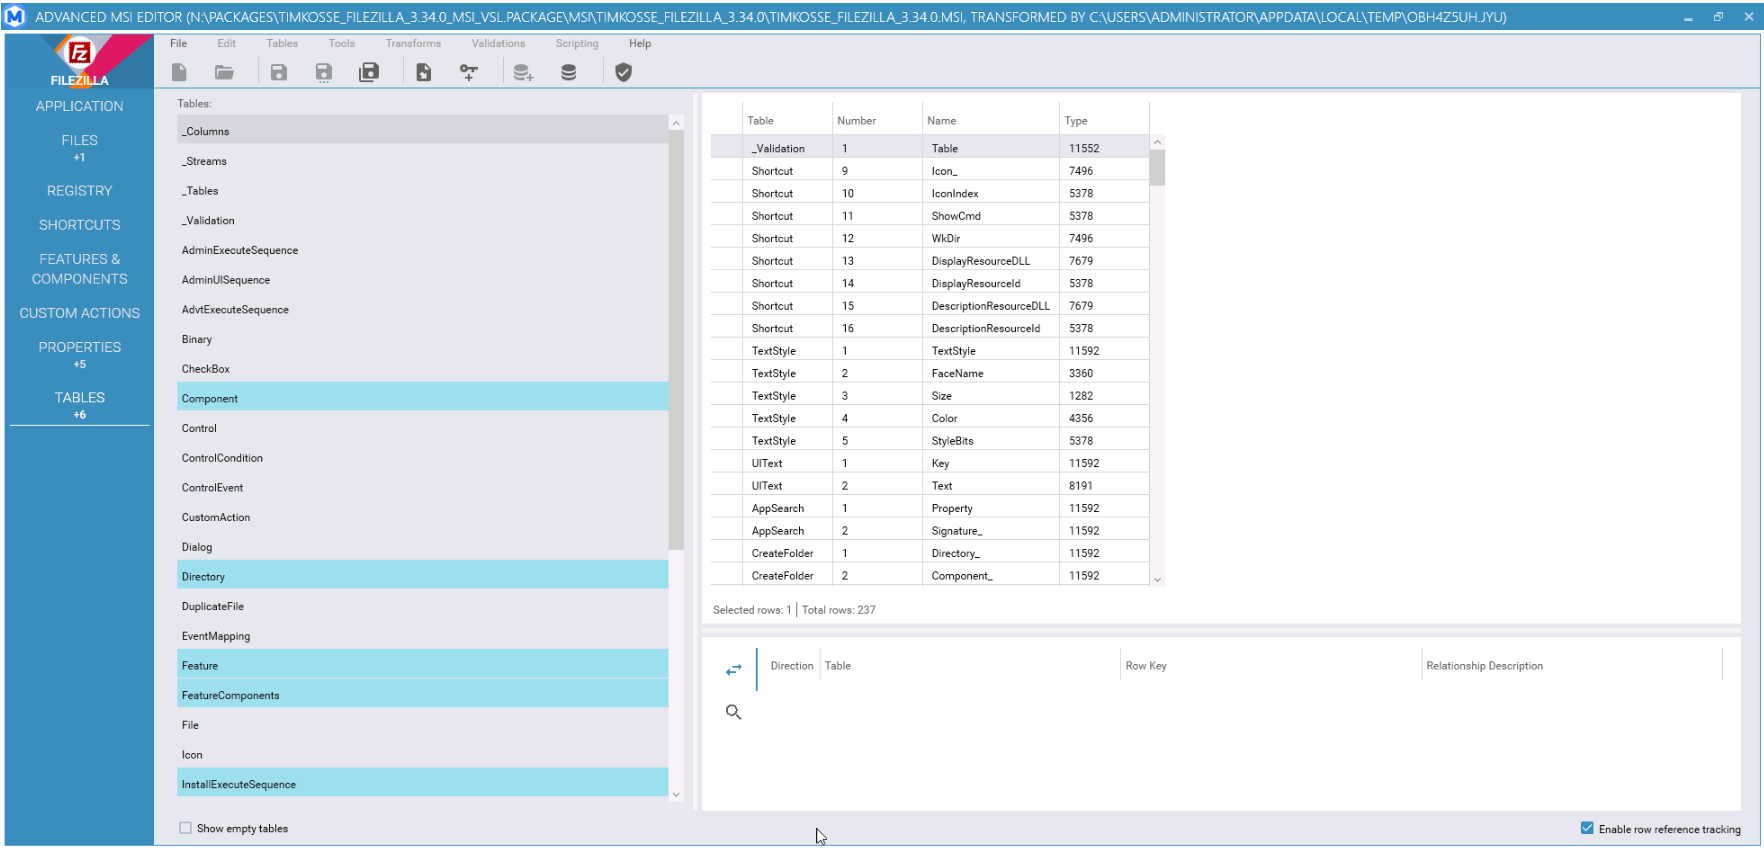Untick Enable row reference tracking
This screenshot has height=849, width=1764.
pyautogui.click(x=1587, y=828)
